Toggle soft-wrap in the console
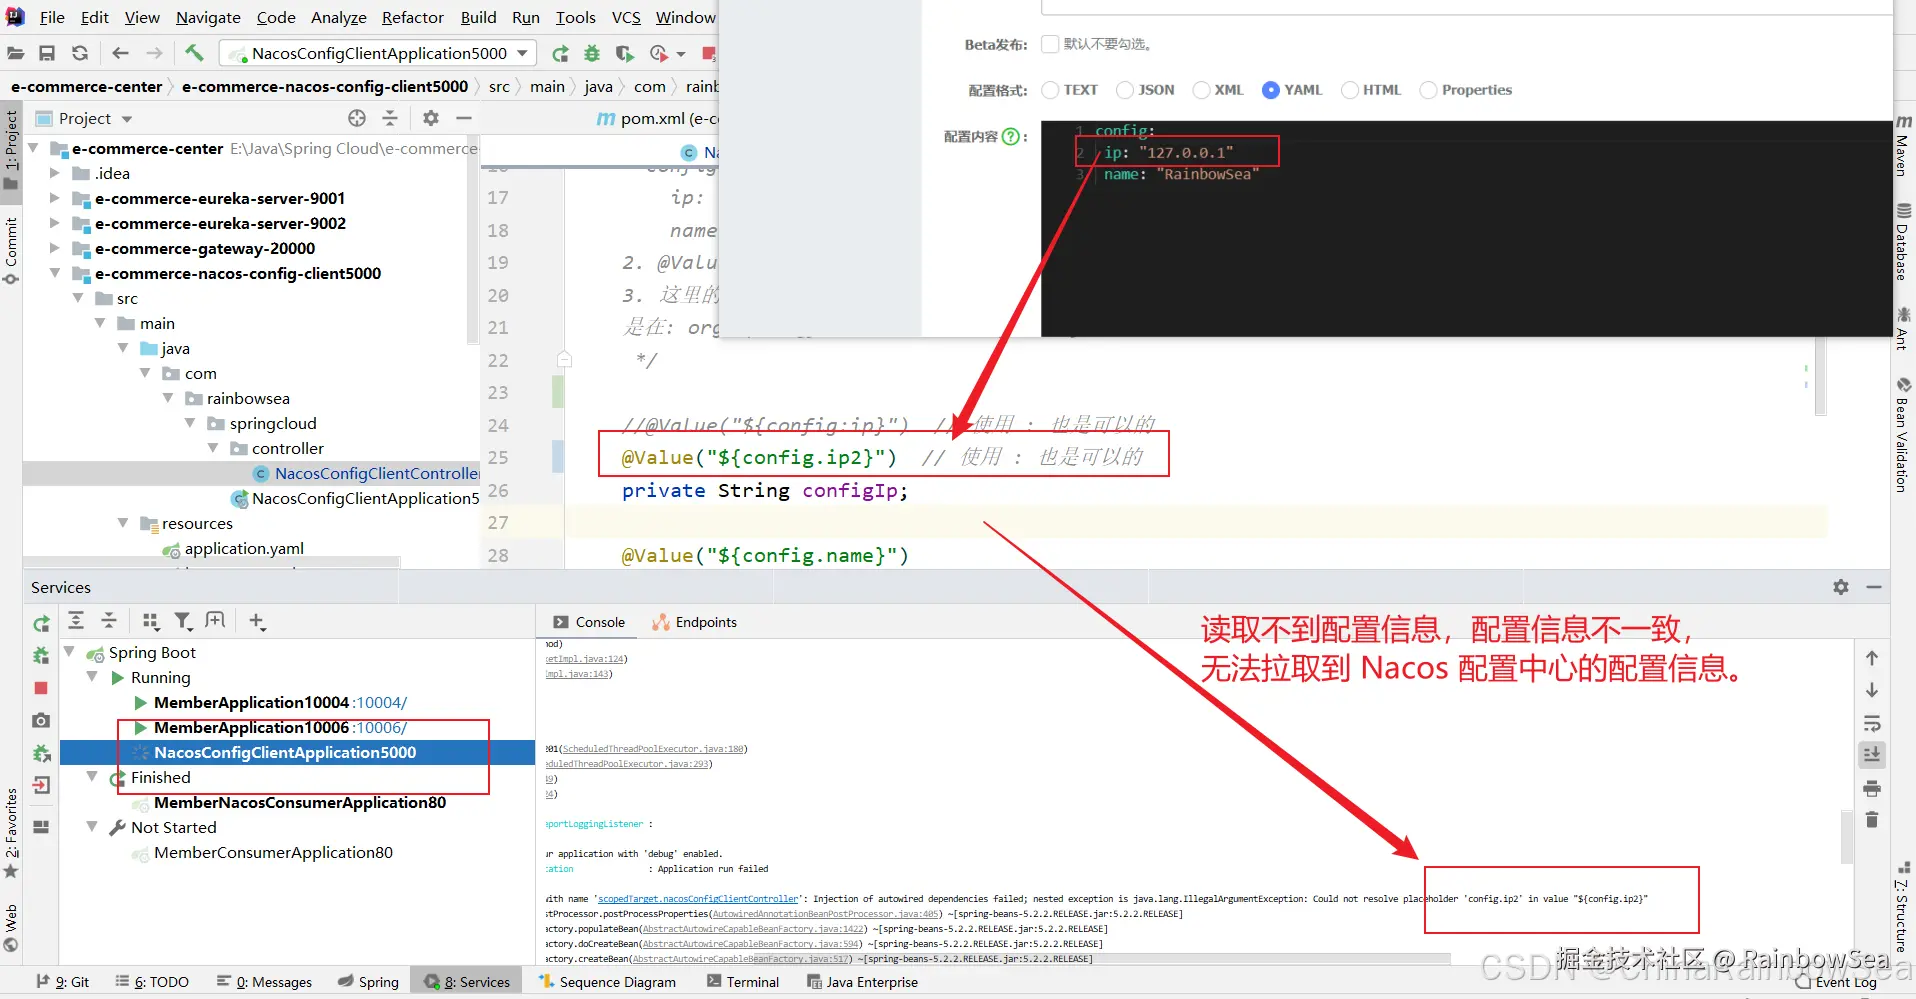 [1872, 723]
